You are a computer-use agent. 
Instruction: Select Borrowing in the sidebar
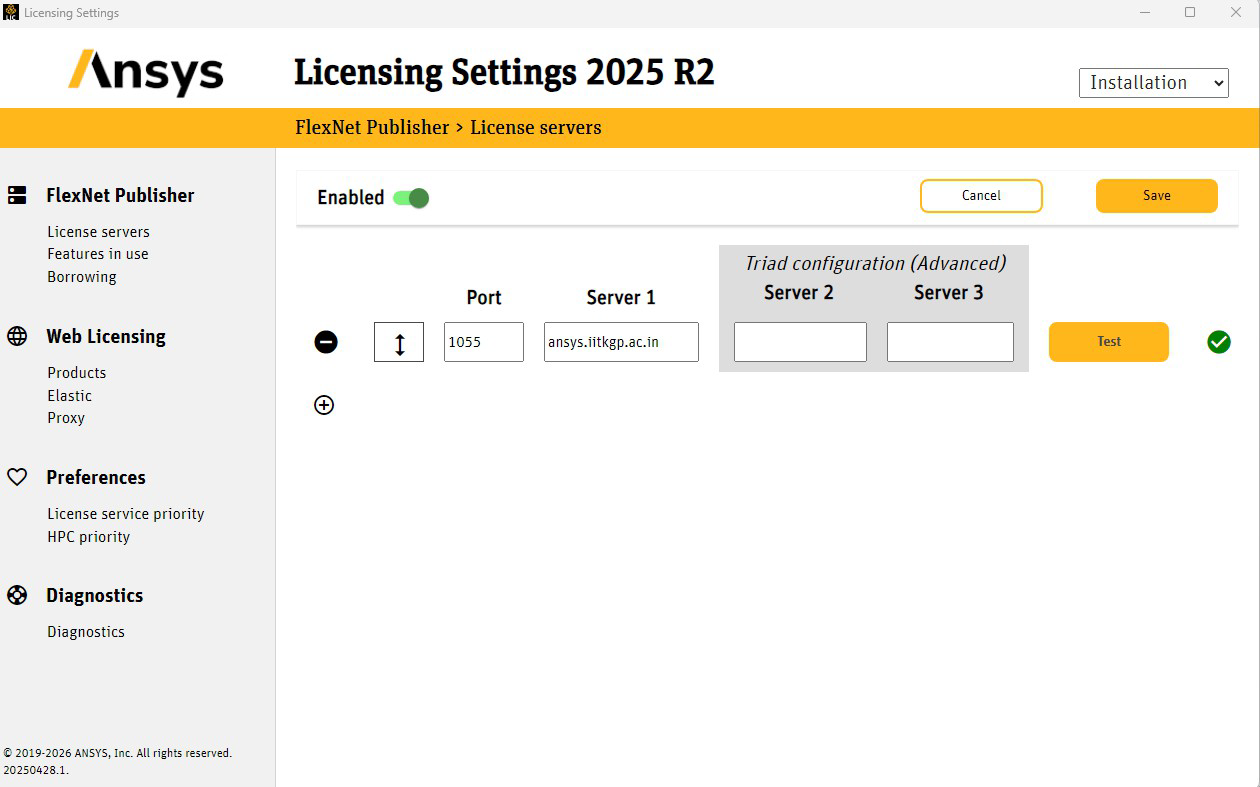click(82, 277)
